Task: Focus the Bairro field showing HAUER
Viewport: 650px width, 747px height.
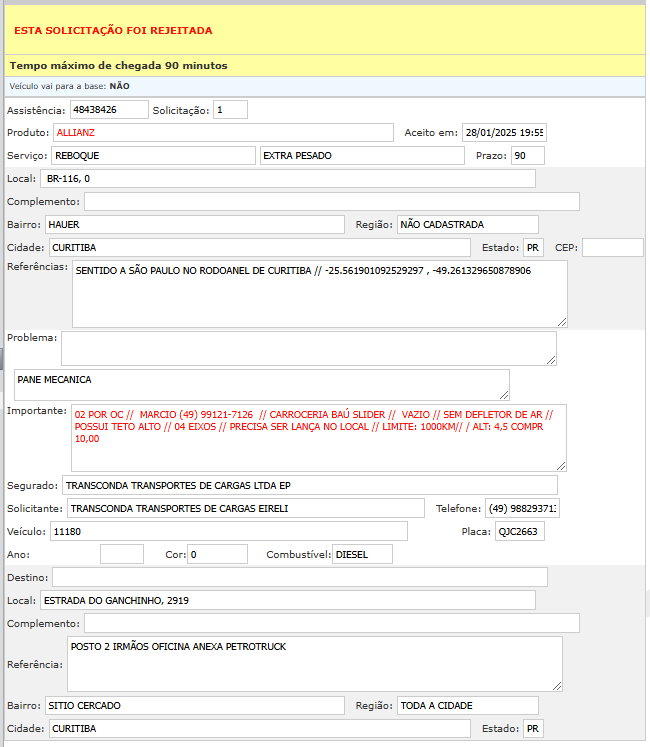Action: click(x=194, y=225)
